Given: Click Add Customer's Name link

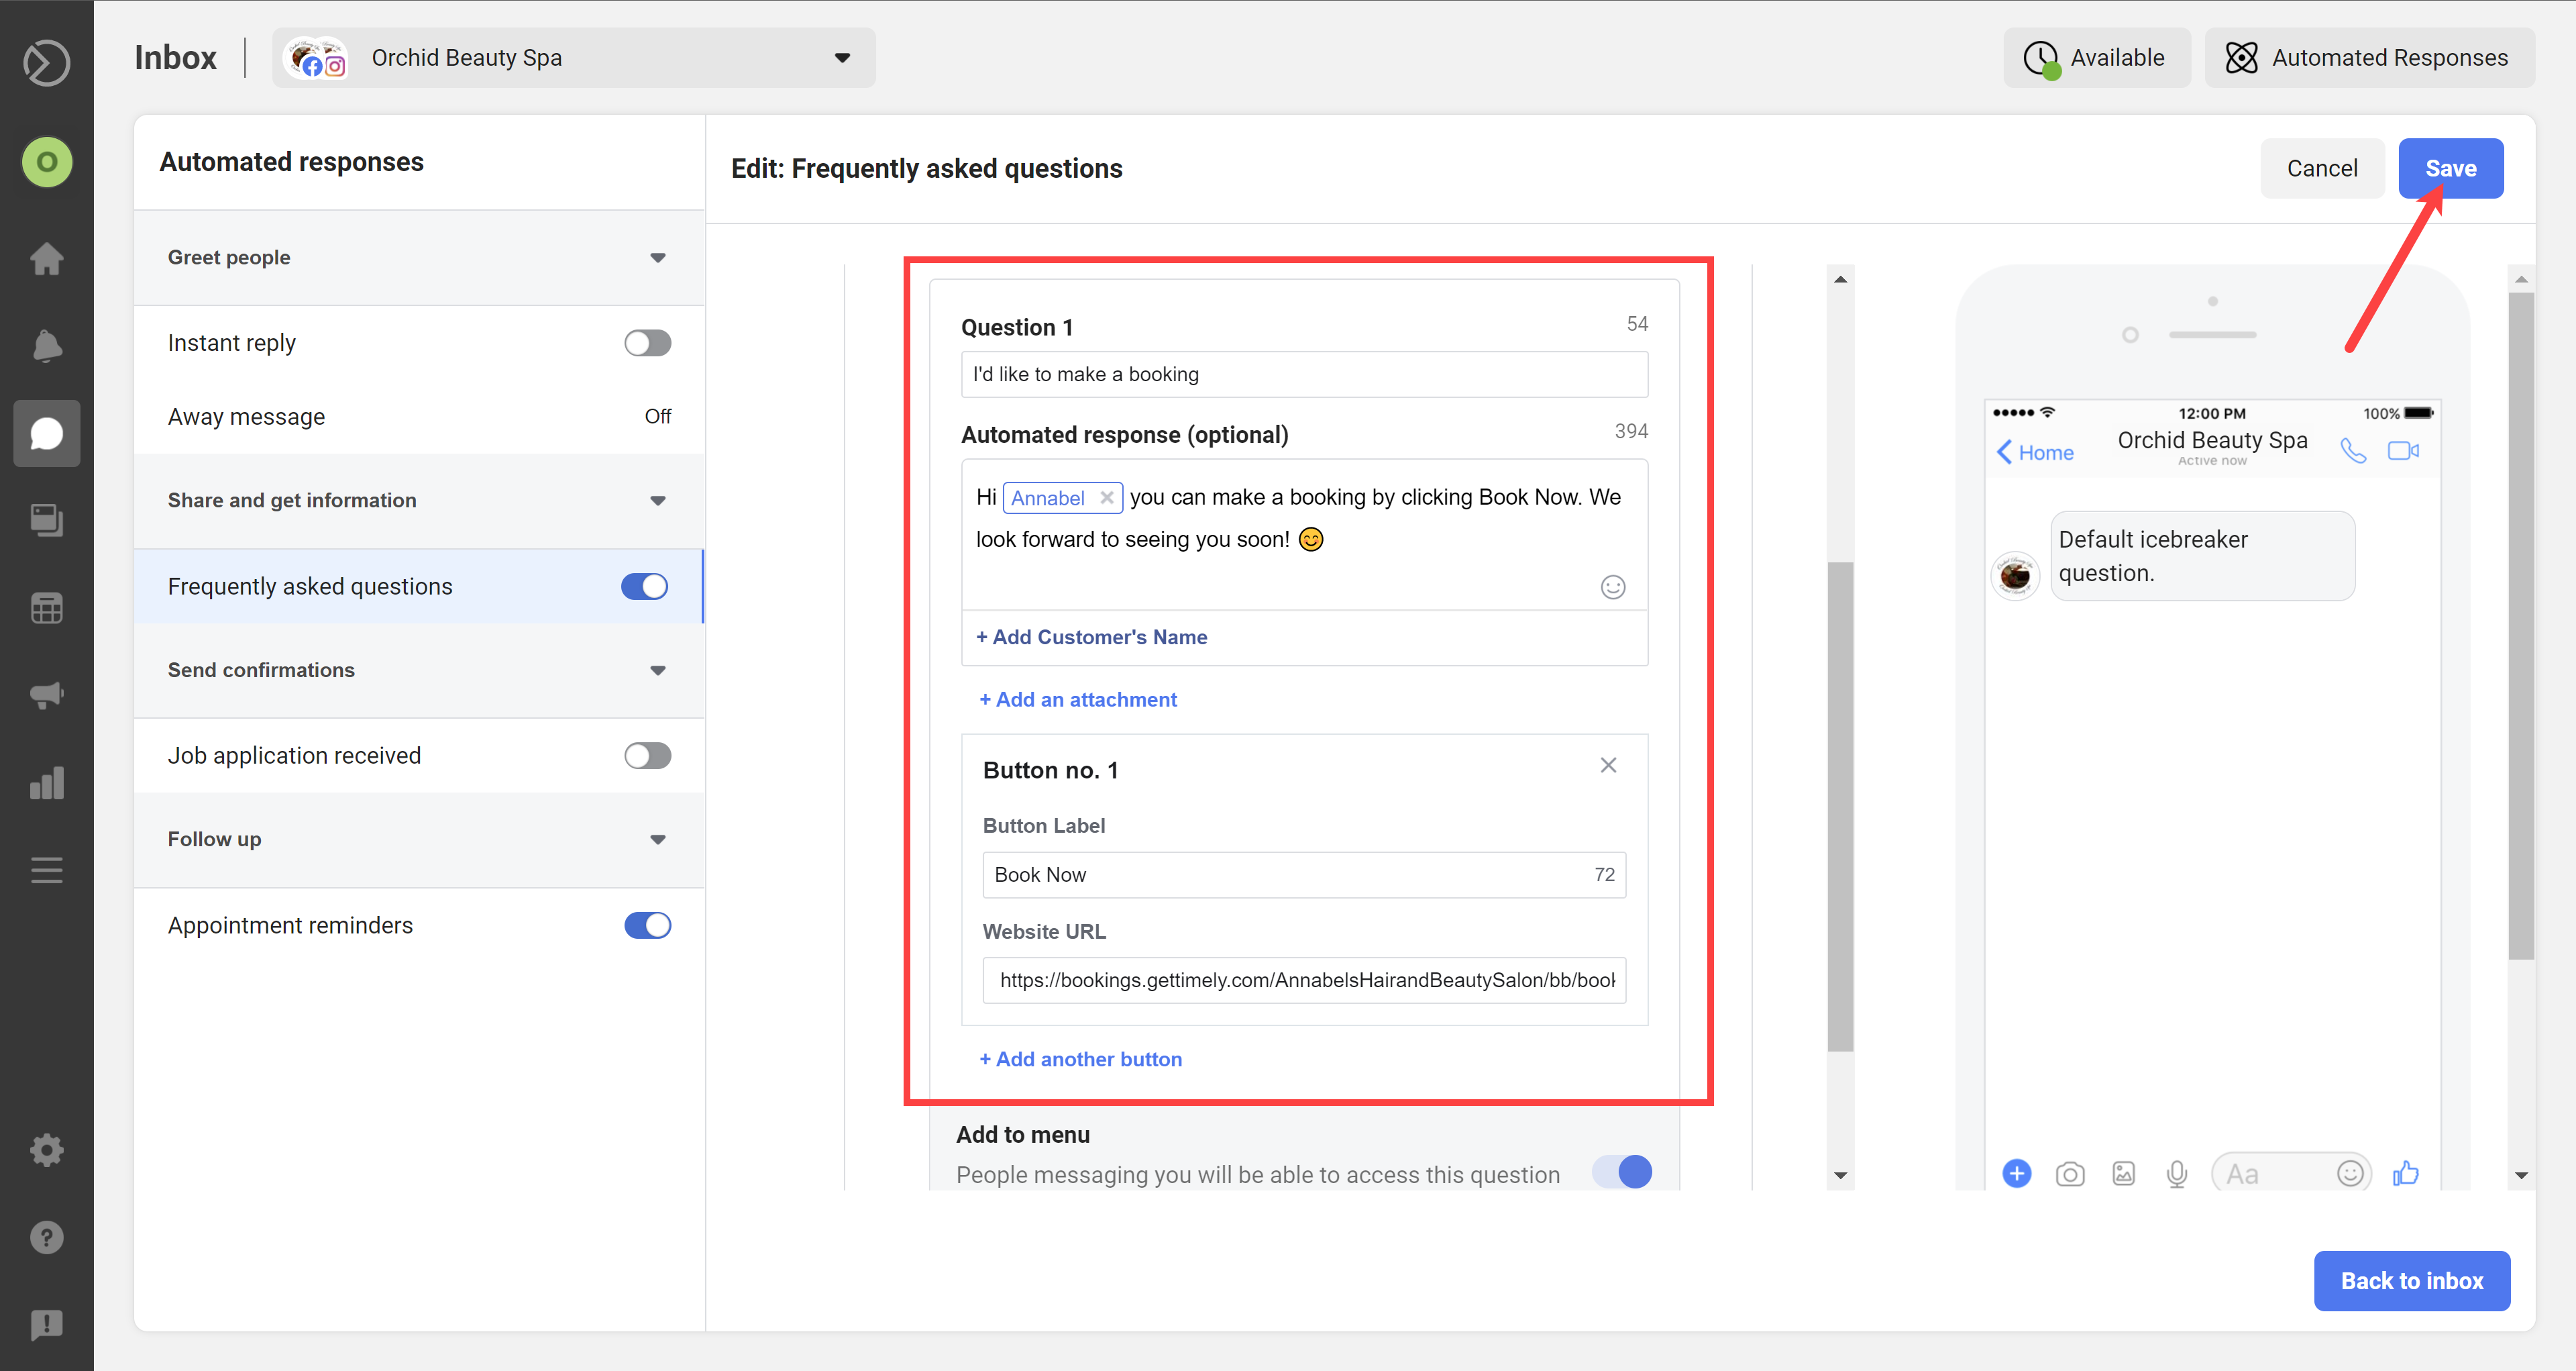Looking at the screenshot, I should point(1091,637).
